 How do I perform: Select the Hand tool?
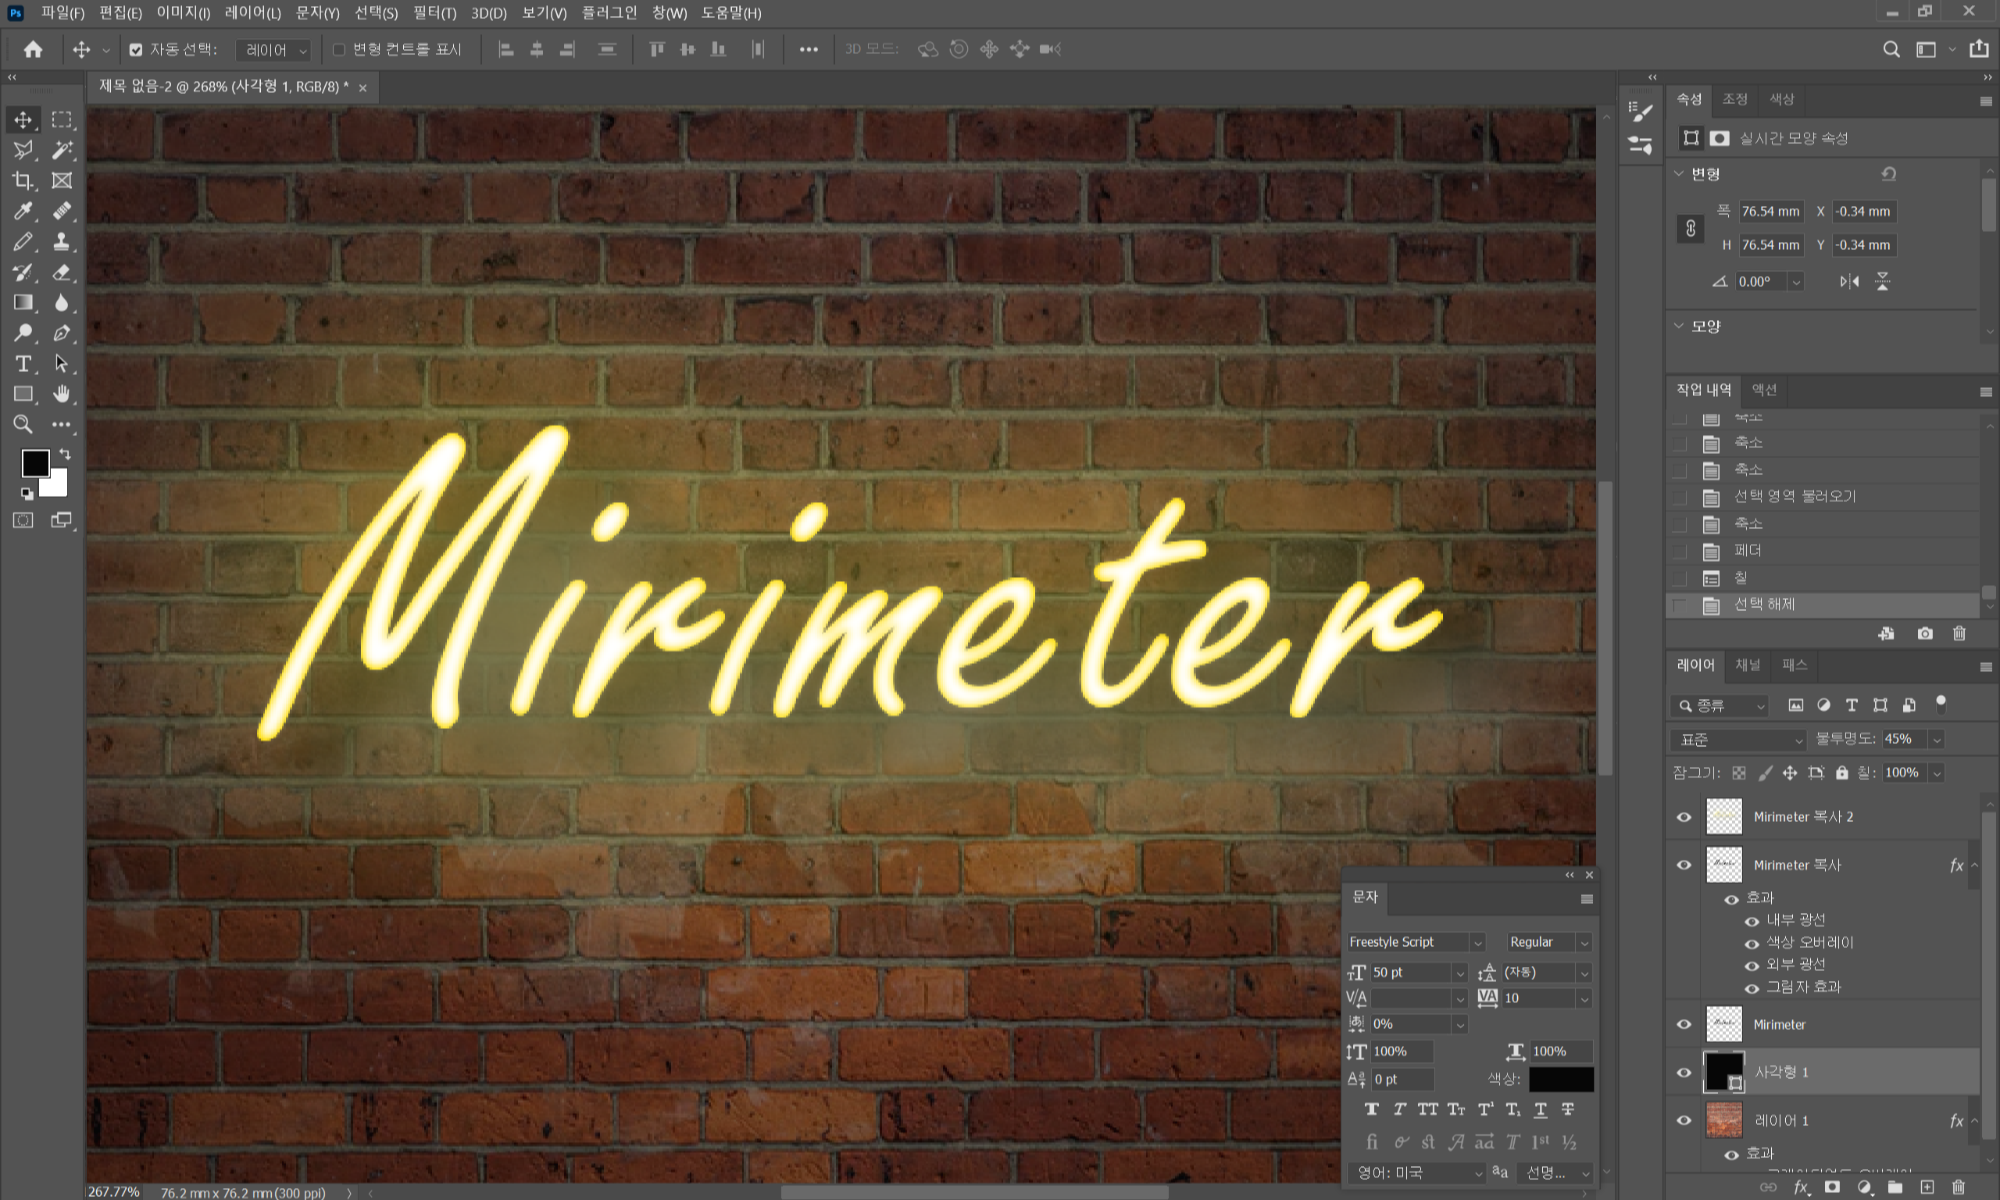point(62,394)
